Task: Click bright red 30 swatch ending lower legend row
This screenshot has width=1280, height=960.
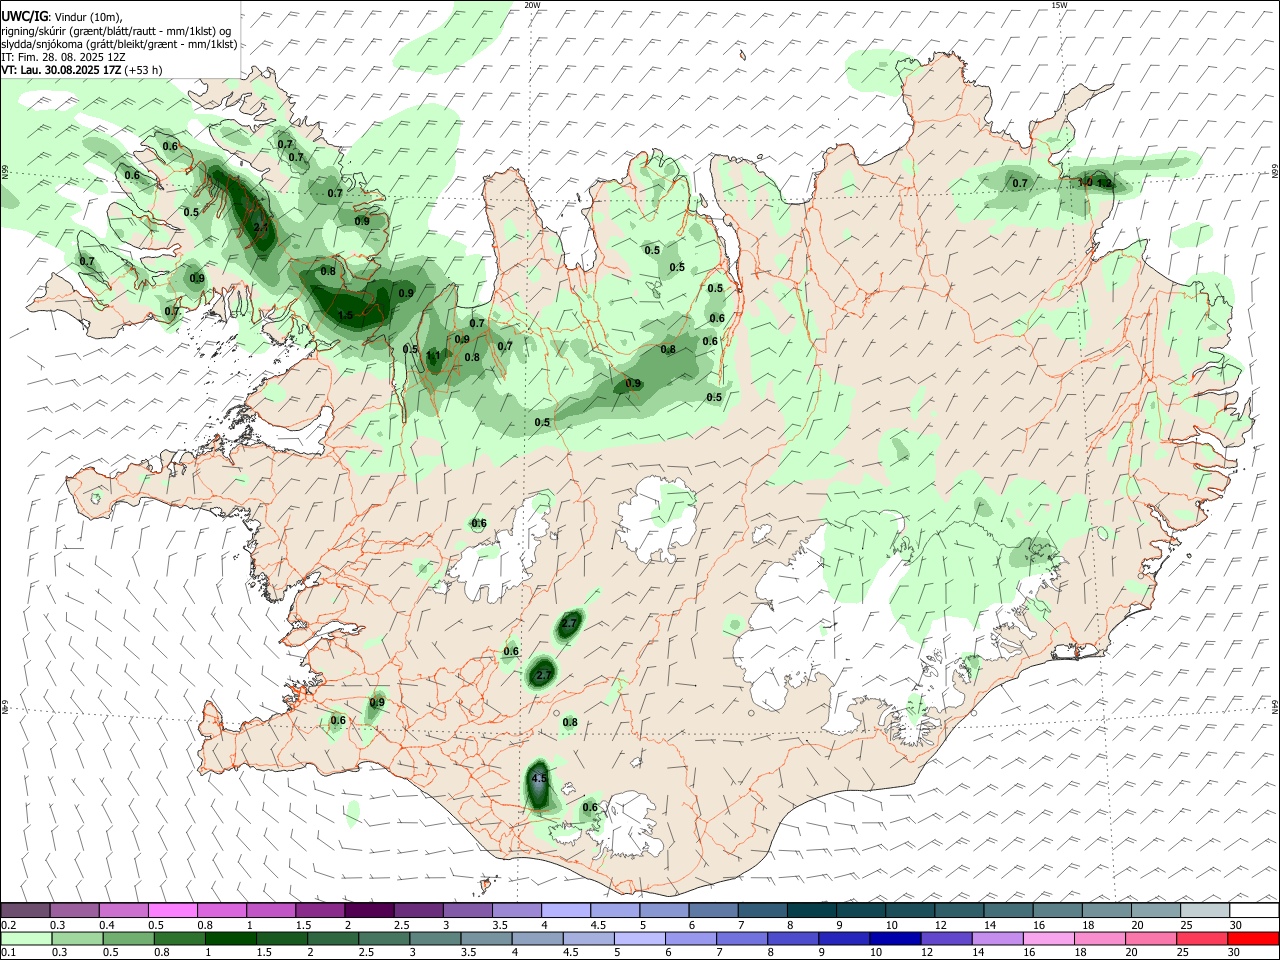Action: (x=1254, y=938)
